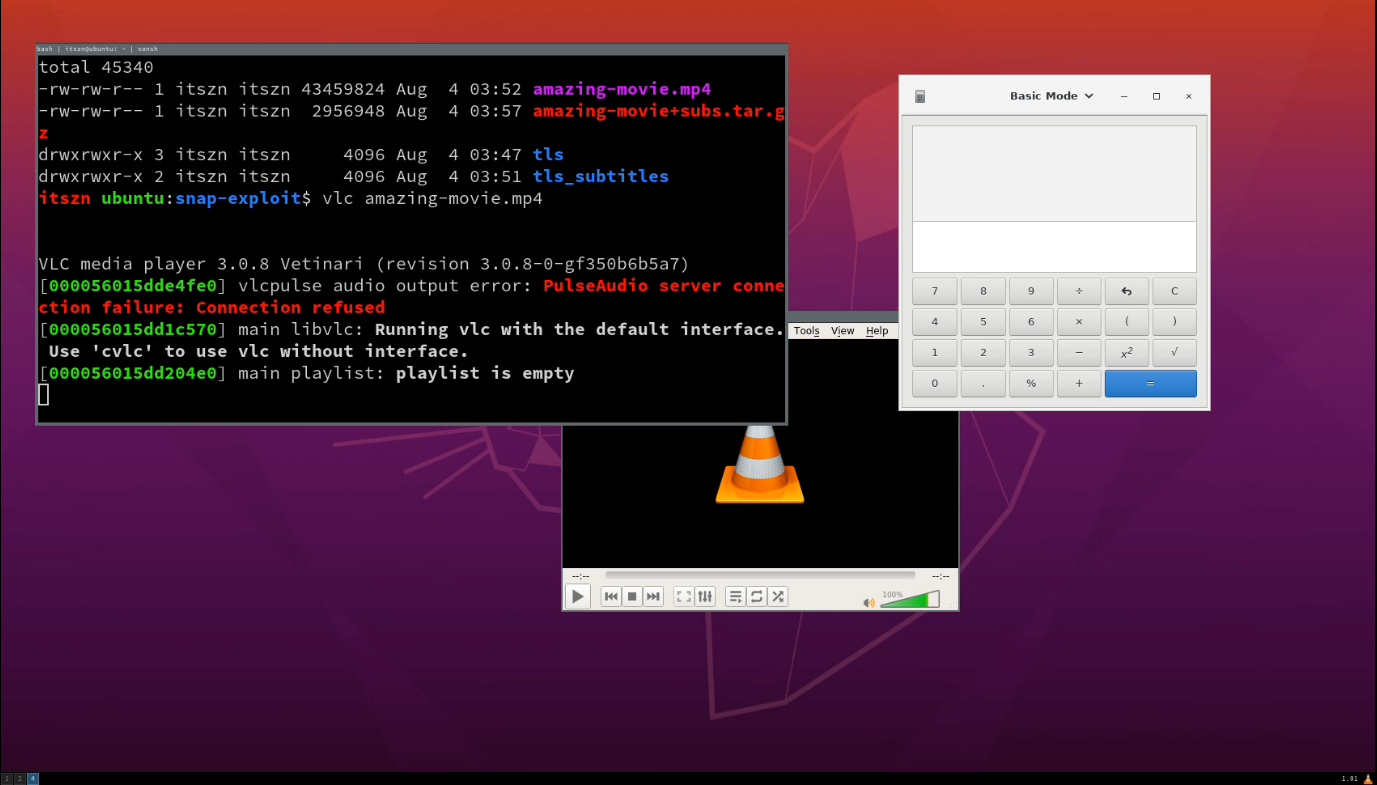Stop playback with the stop icon
The image size is (1377, 785).
(632, 597)
